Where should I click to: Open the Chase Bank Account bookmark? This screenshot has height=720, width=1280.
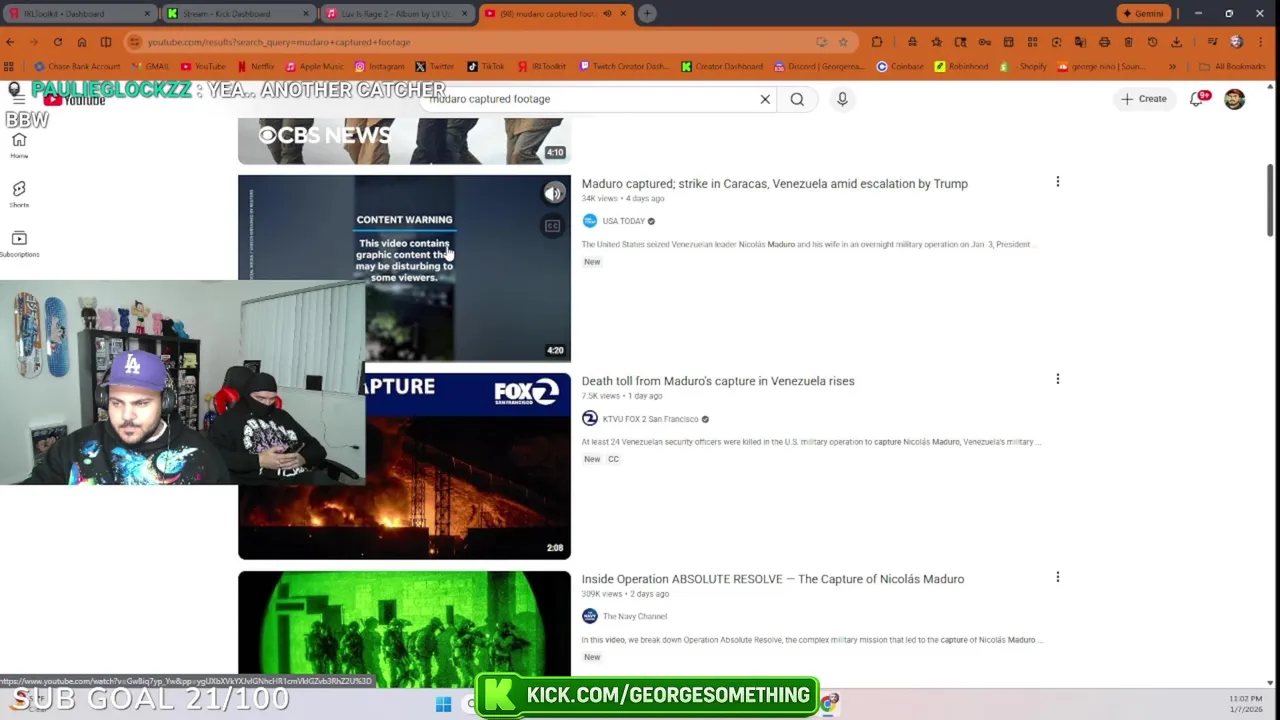point(77,67)
